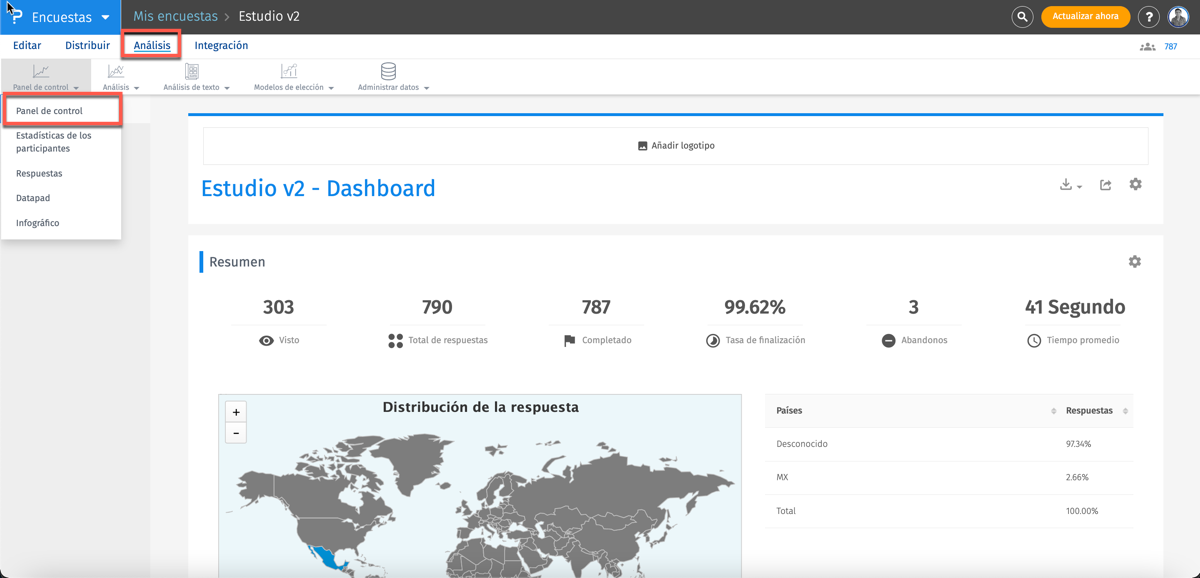Expand the Análisis de texto dropdown

[x=196, y=77]
